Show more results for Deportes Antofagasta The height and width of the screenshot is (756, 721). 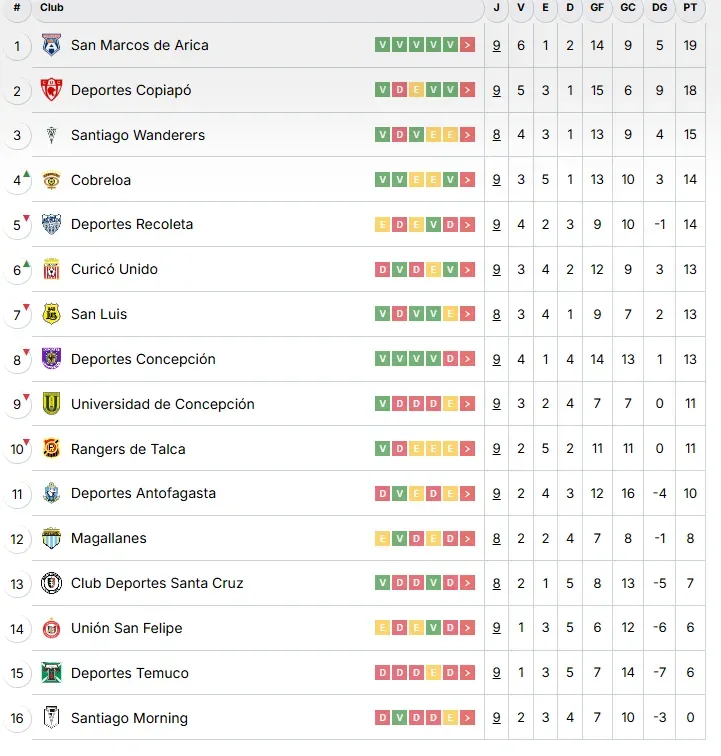pos(468,494)
